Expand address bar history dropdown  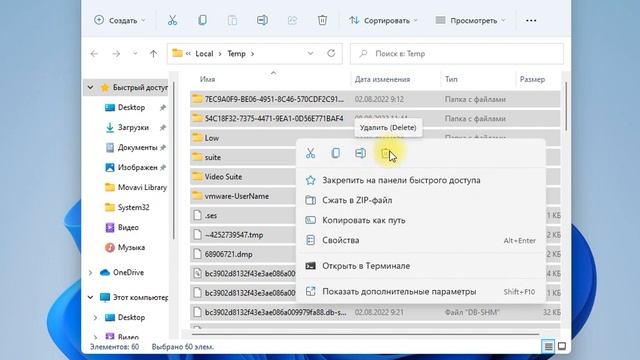(x=310, y=53)
